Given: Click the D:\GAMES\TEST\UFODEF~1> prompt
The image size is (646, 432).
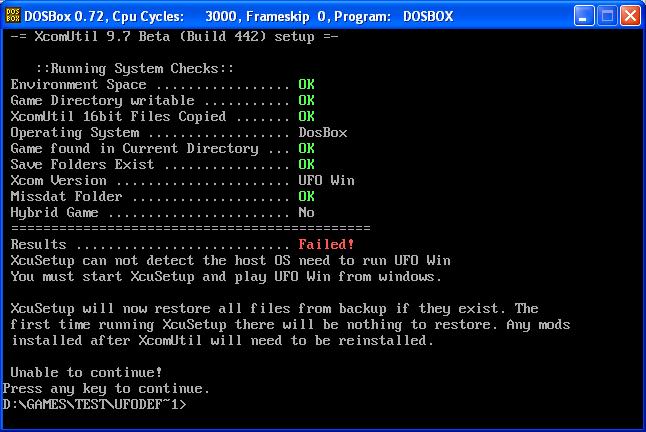Looking at the screenshot, I should pos(94,404).
